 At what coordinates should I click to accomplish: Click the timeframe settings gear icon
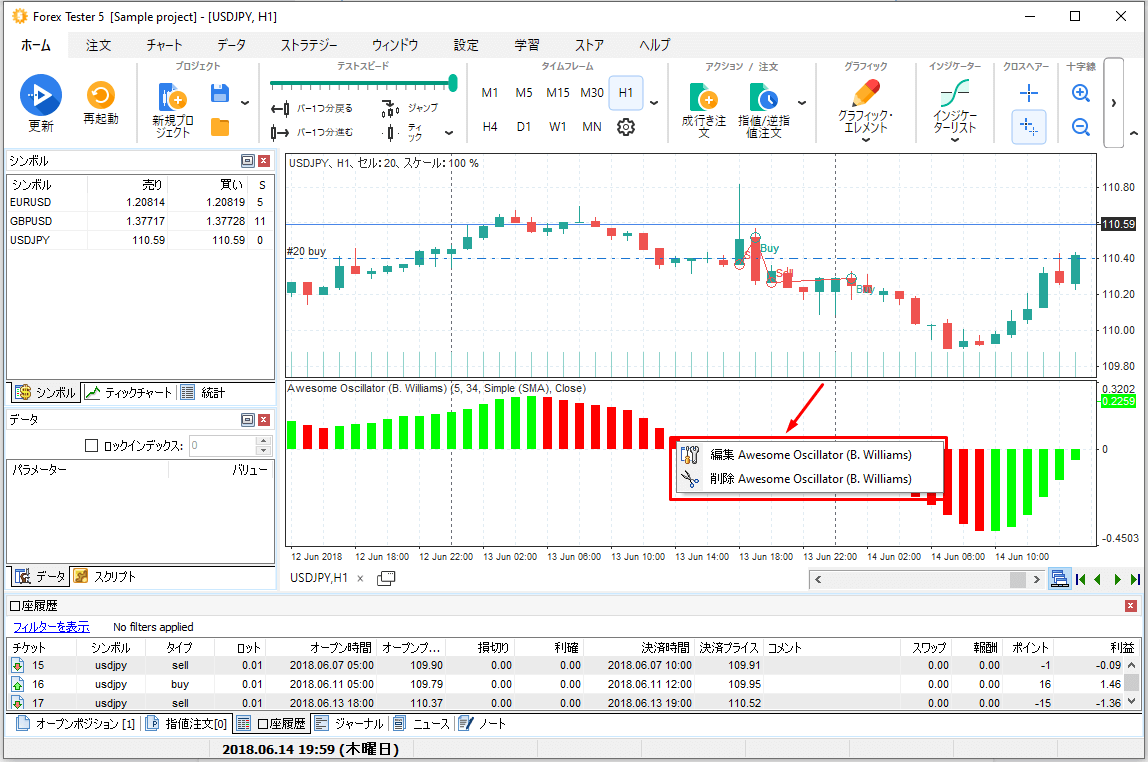coord(626,127)
